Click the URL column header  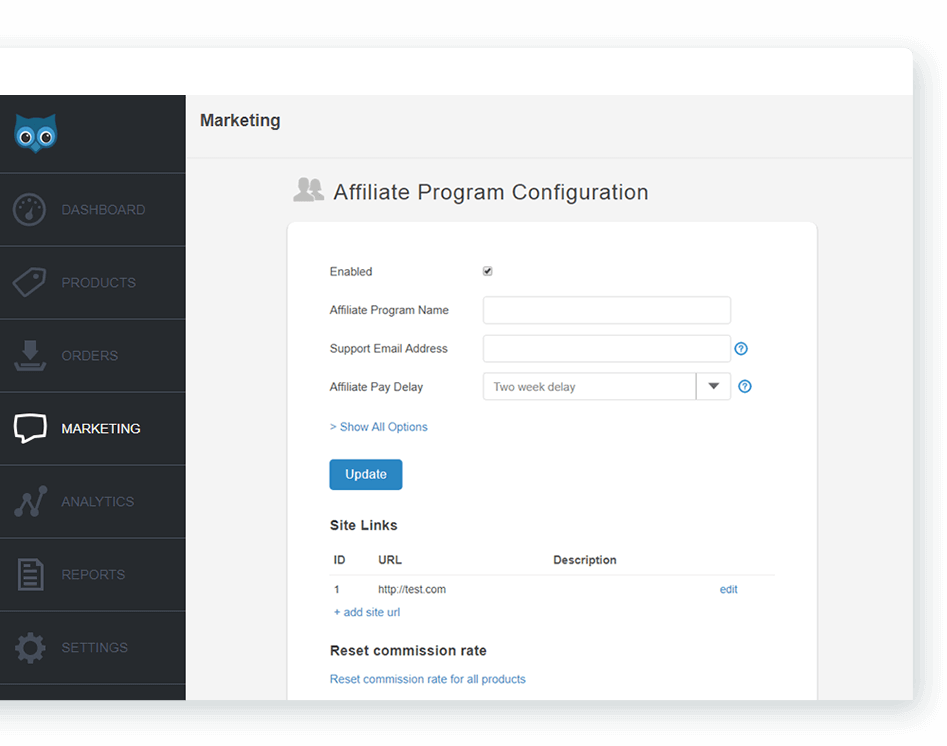[x=390, y=560]
